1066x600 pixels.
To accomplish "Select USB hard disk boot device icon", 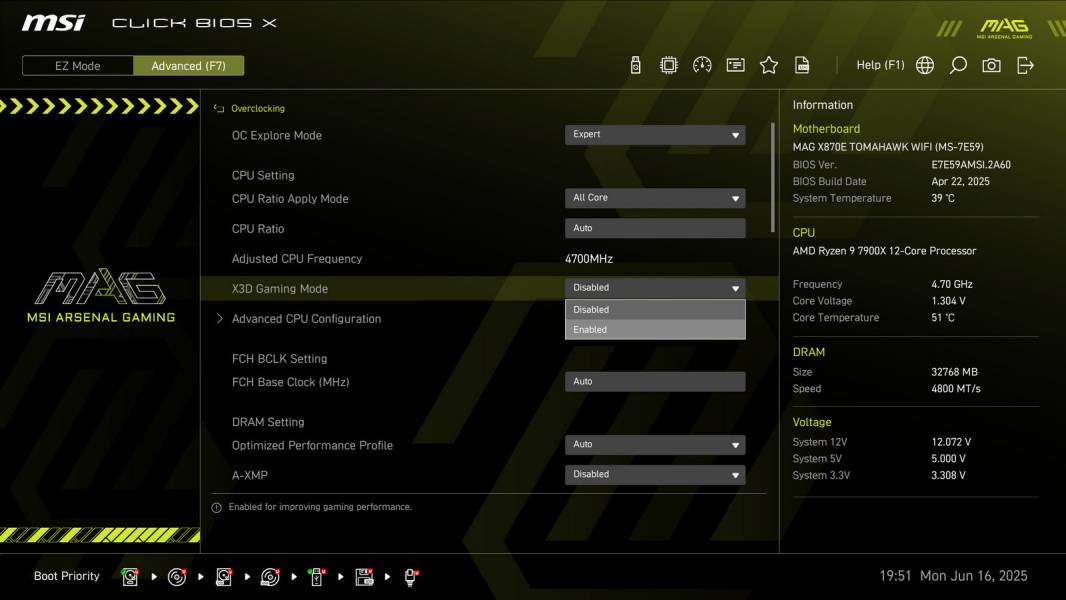I will [x=223, y=577].
